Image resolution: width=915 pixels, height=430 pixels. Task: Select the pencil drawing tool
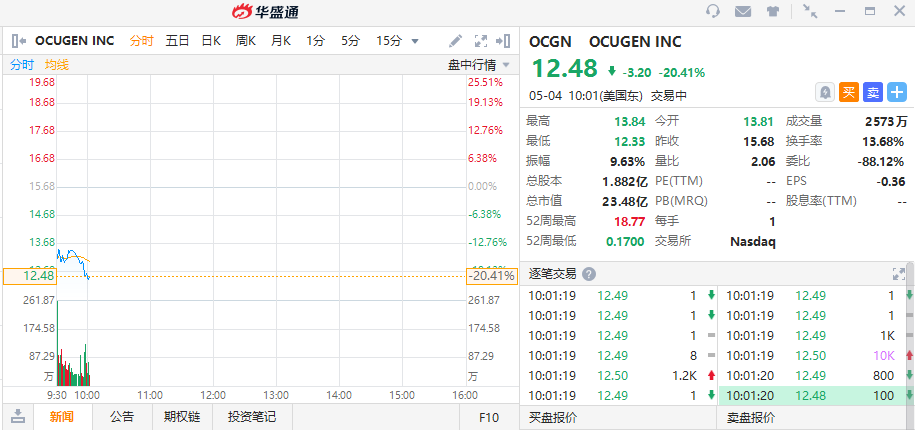coord(456,41)
